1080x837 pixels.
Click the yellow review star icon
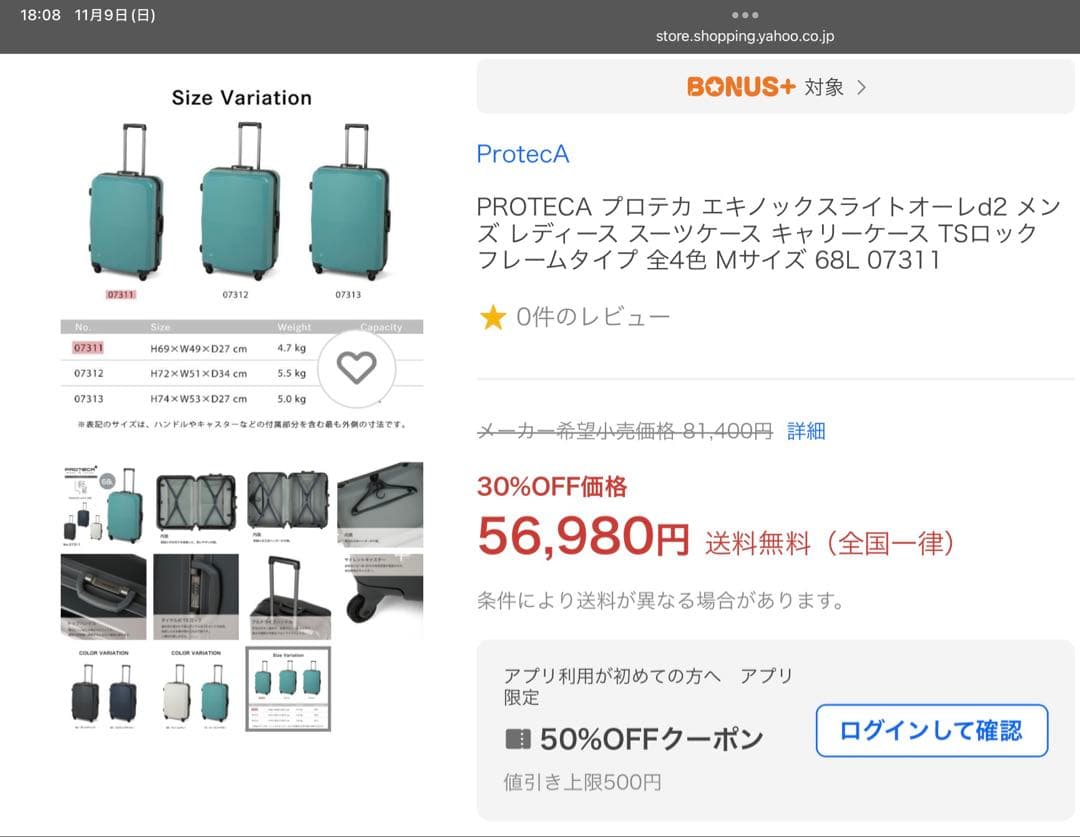[492, 318]
